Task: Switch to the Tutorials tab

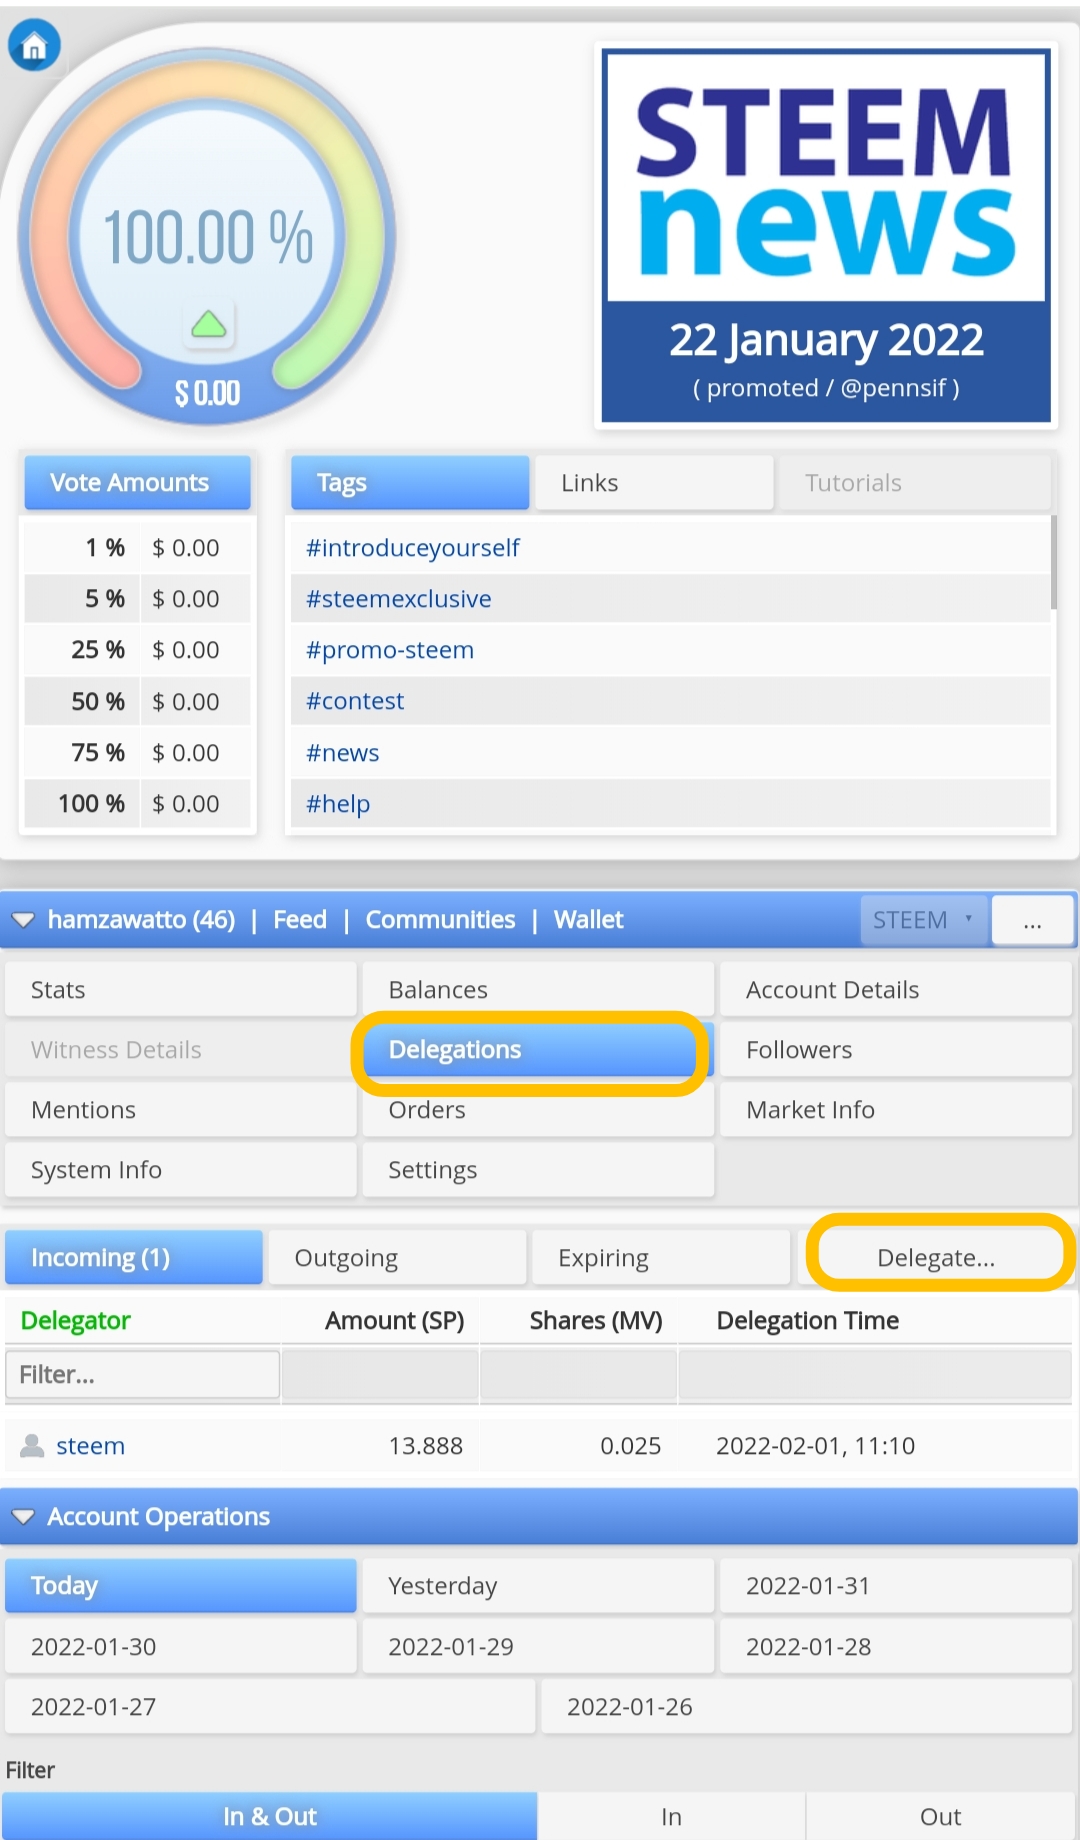Action: coord(915,483)
